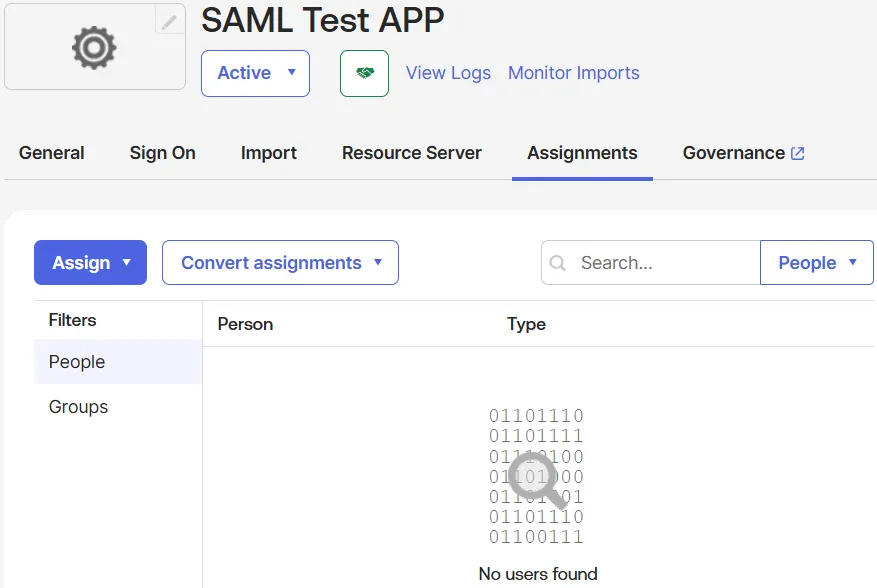877x588 pixels.
Task: Switch to the Import tab
Action: (x=268, y=153)
